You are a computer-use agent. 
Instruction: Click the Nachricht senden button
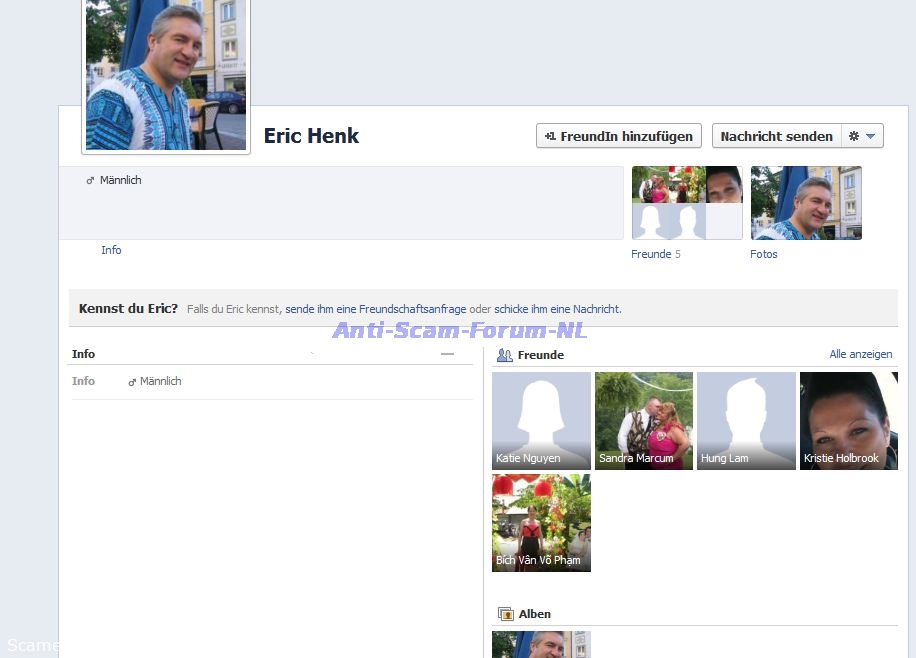(776, 136)
